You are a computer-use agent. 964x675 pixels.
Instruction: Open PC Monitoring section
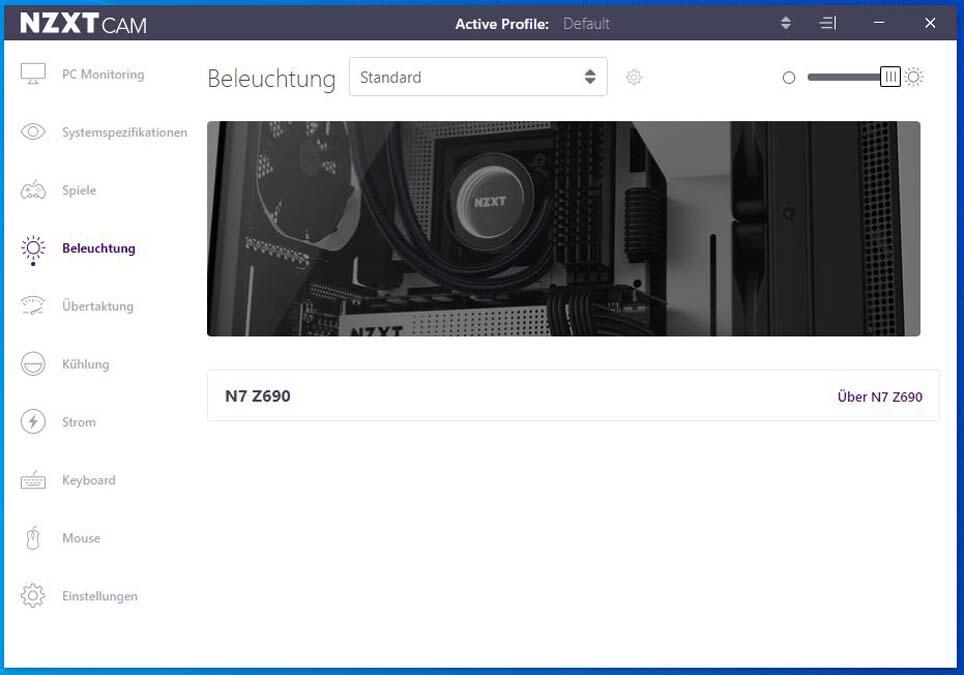click(x=103, y=74)
